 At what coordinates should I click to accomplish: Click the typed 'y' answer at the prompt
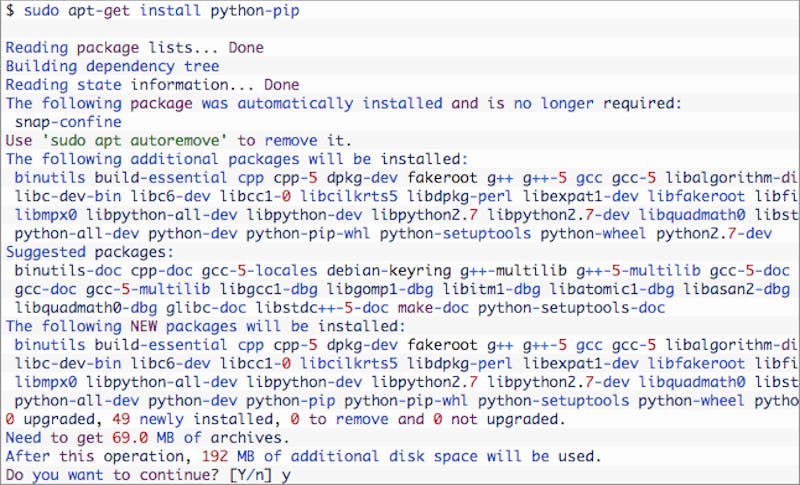286,476
